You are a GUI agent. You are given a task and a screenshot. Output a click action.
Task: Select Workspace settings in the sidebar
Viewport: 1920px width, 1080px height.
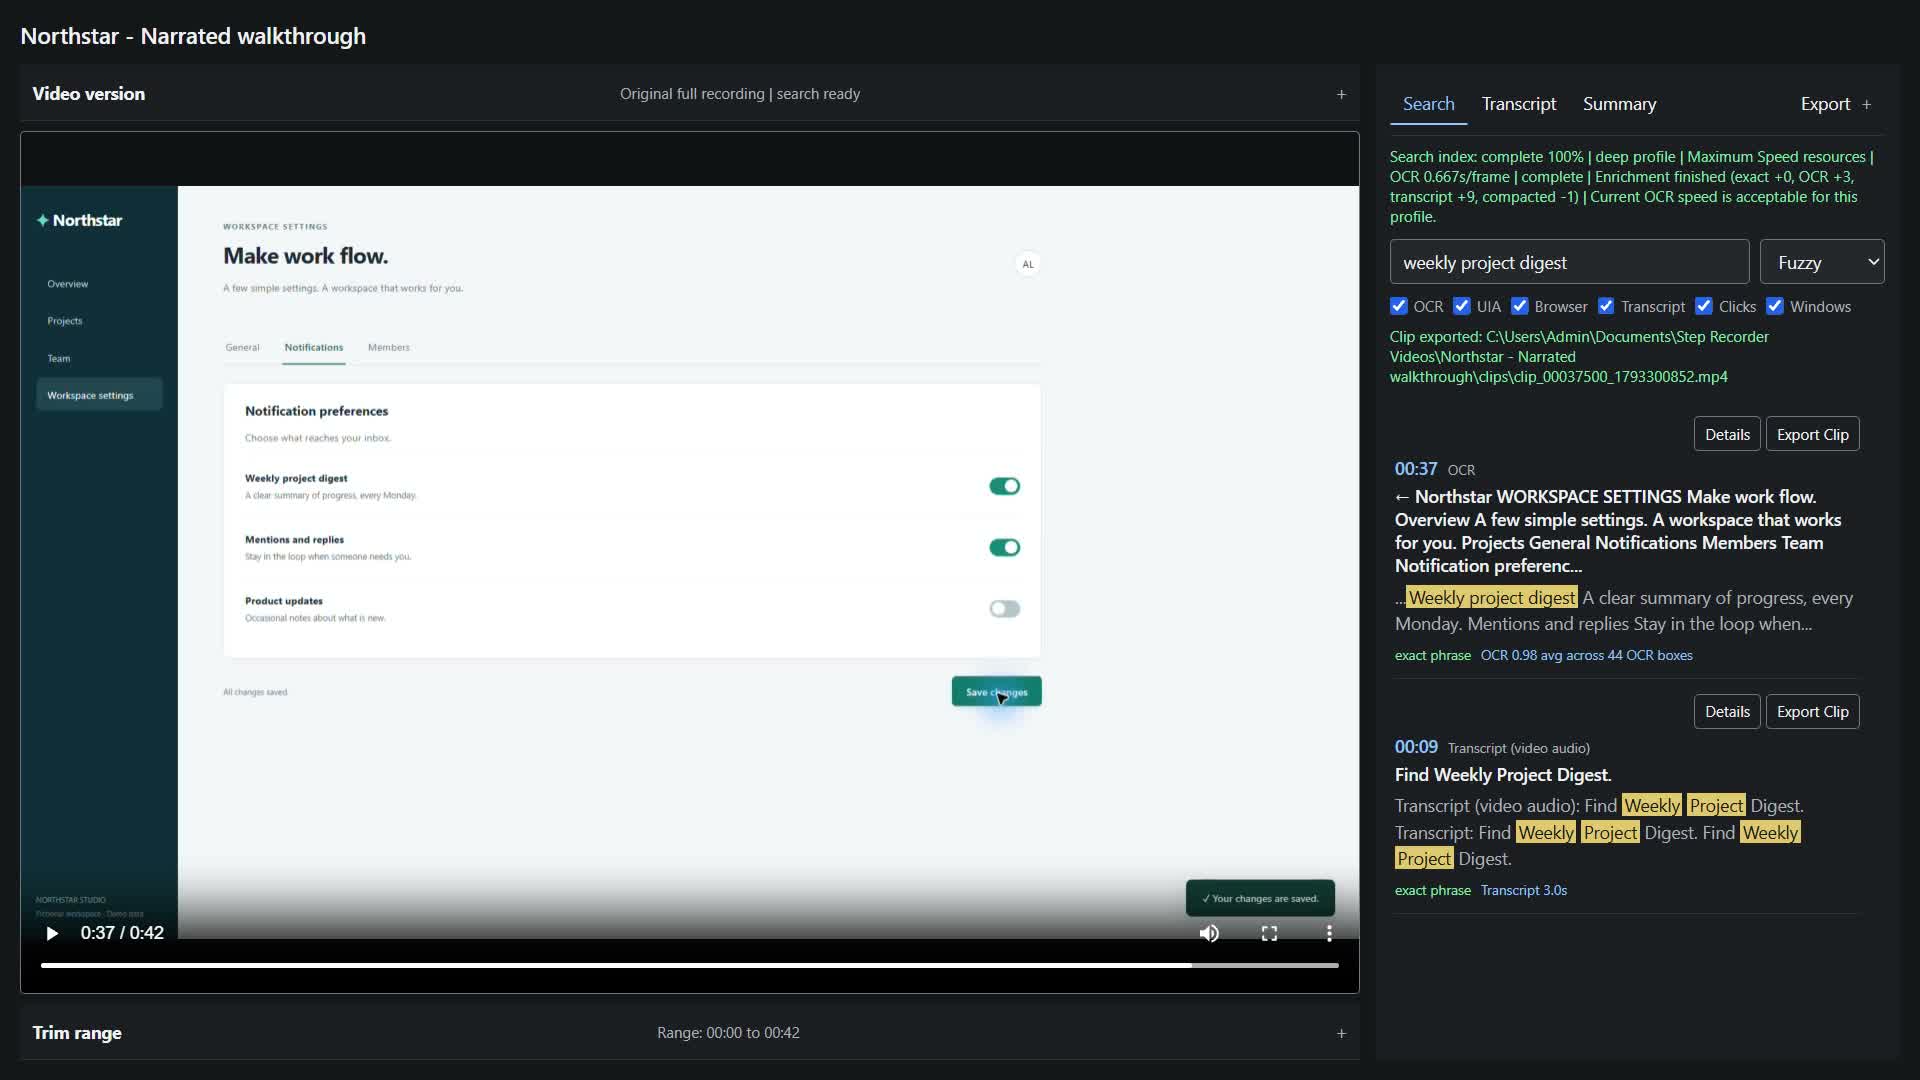coord(99,395)
